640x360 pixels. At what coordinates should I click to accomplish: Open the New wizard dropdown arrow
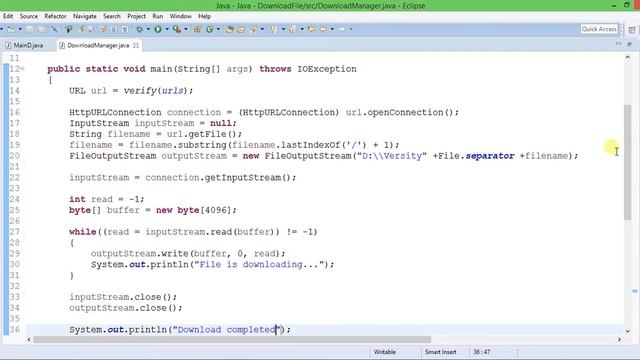pyautogui.click(x=20, y=29)
